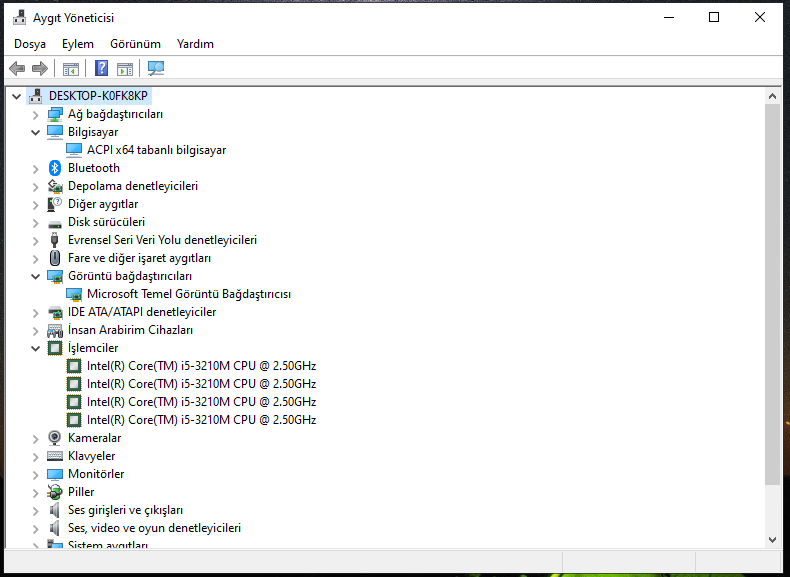Click the Ağ bağdaştırıcıları network icon
Viewport: 790px width, 577px height.
click(54, 114)
